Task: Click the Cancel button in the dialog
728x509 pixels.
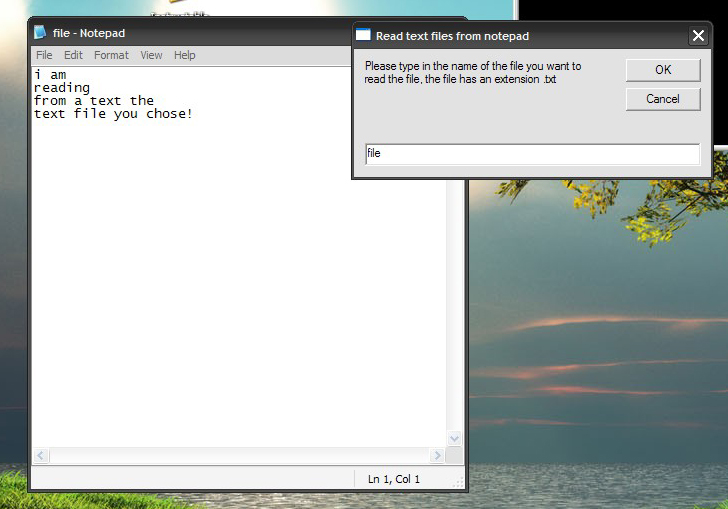Action: click(x=663, y=99)
